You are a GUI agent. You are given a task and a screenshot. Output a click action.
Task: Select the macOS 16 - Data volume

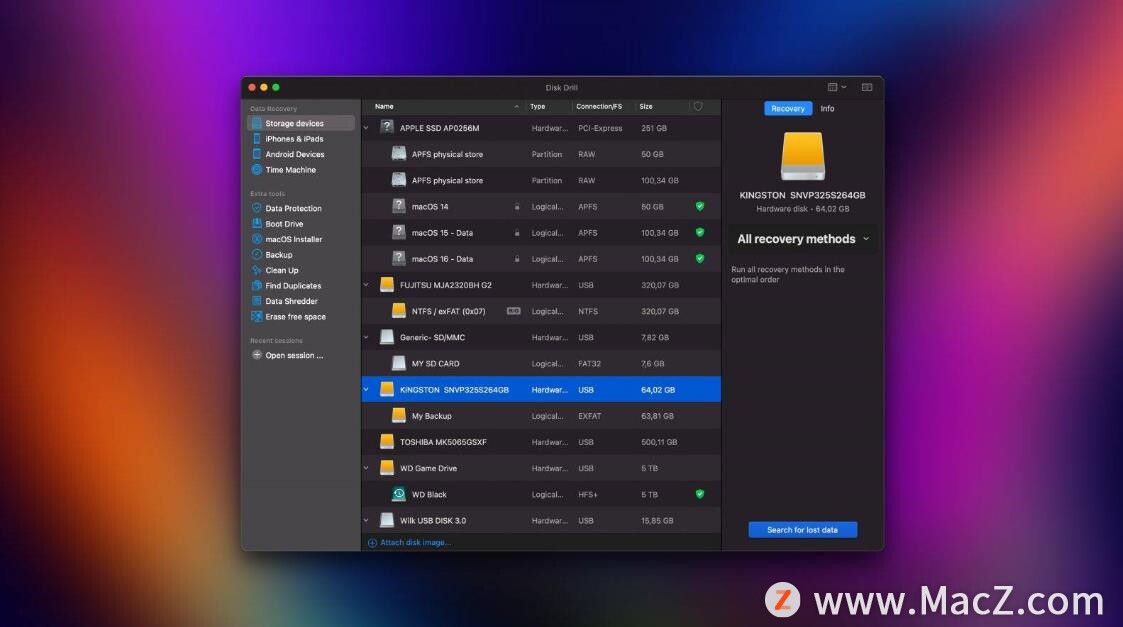(x=541, y=259)
